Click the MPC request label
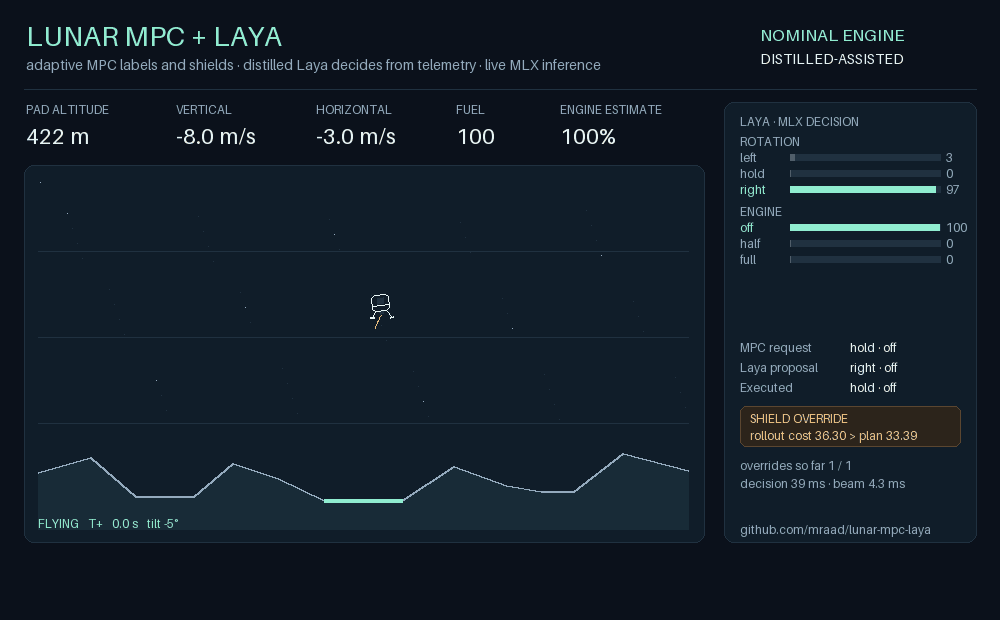This screenshot has height=620, width=1000. pos(776,348)
